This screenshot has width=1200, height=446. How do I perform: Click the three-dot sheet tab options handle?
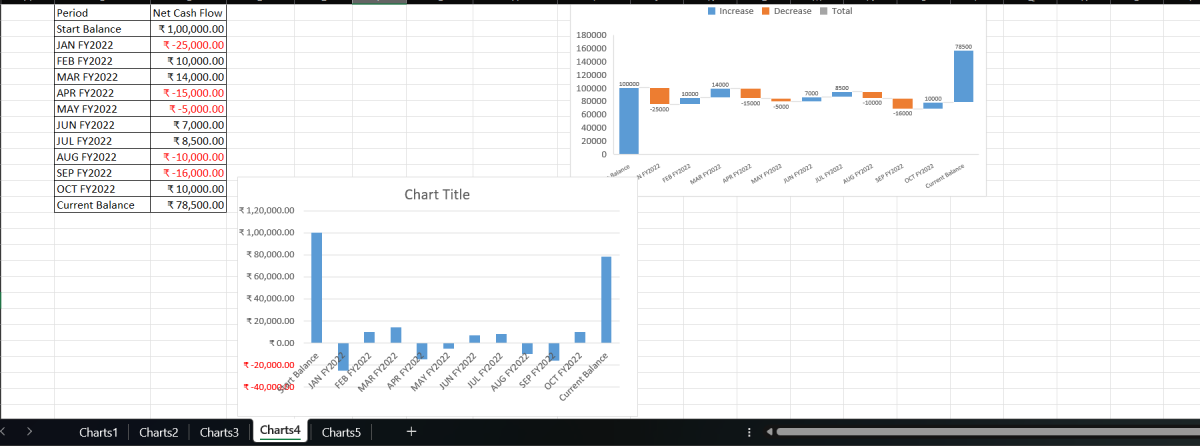click(750, 432)
